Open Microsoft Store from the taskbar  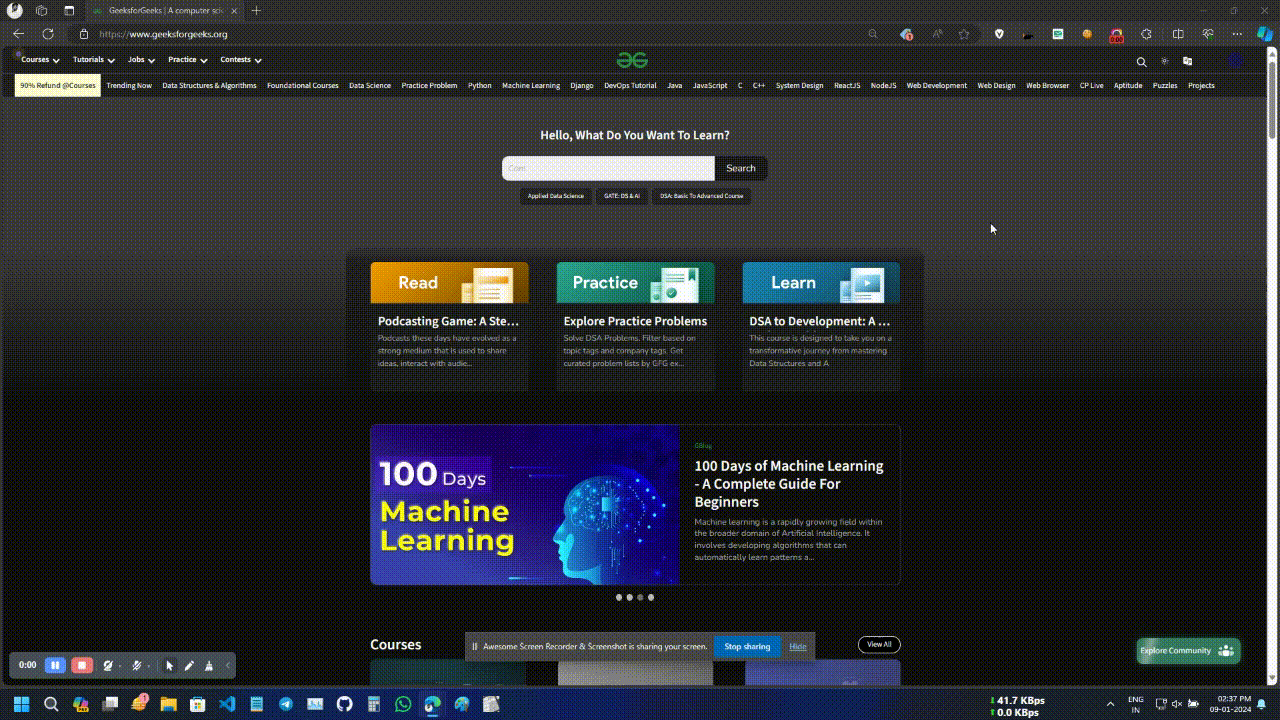point(198,704)
